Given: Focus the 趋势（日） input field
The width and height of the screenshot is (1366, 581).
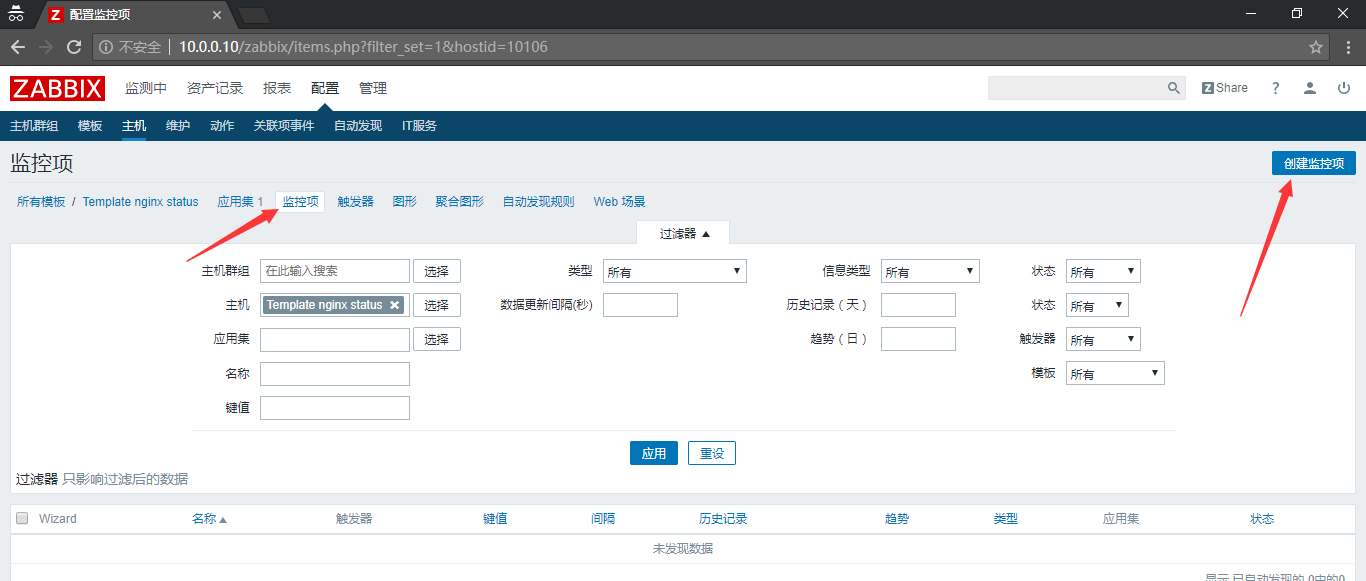Looking at the screenshot, I should (918, 339).
